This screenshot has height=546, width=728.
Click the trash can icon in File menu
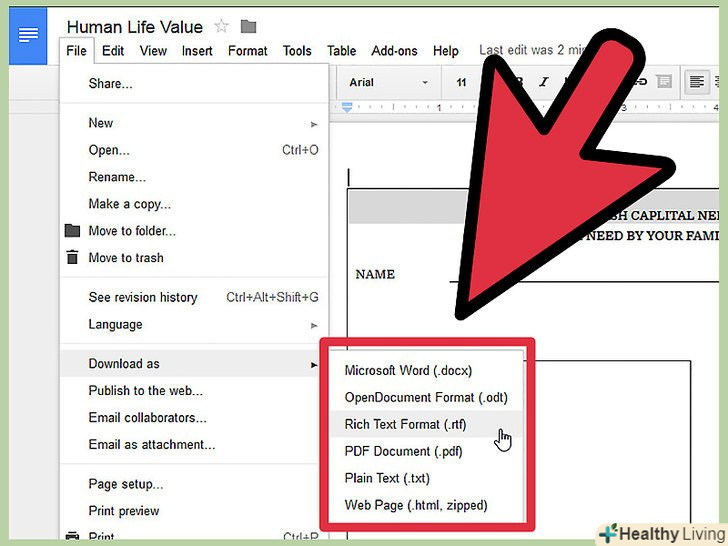click(x=72, y=257)
